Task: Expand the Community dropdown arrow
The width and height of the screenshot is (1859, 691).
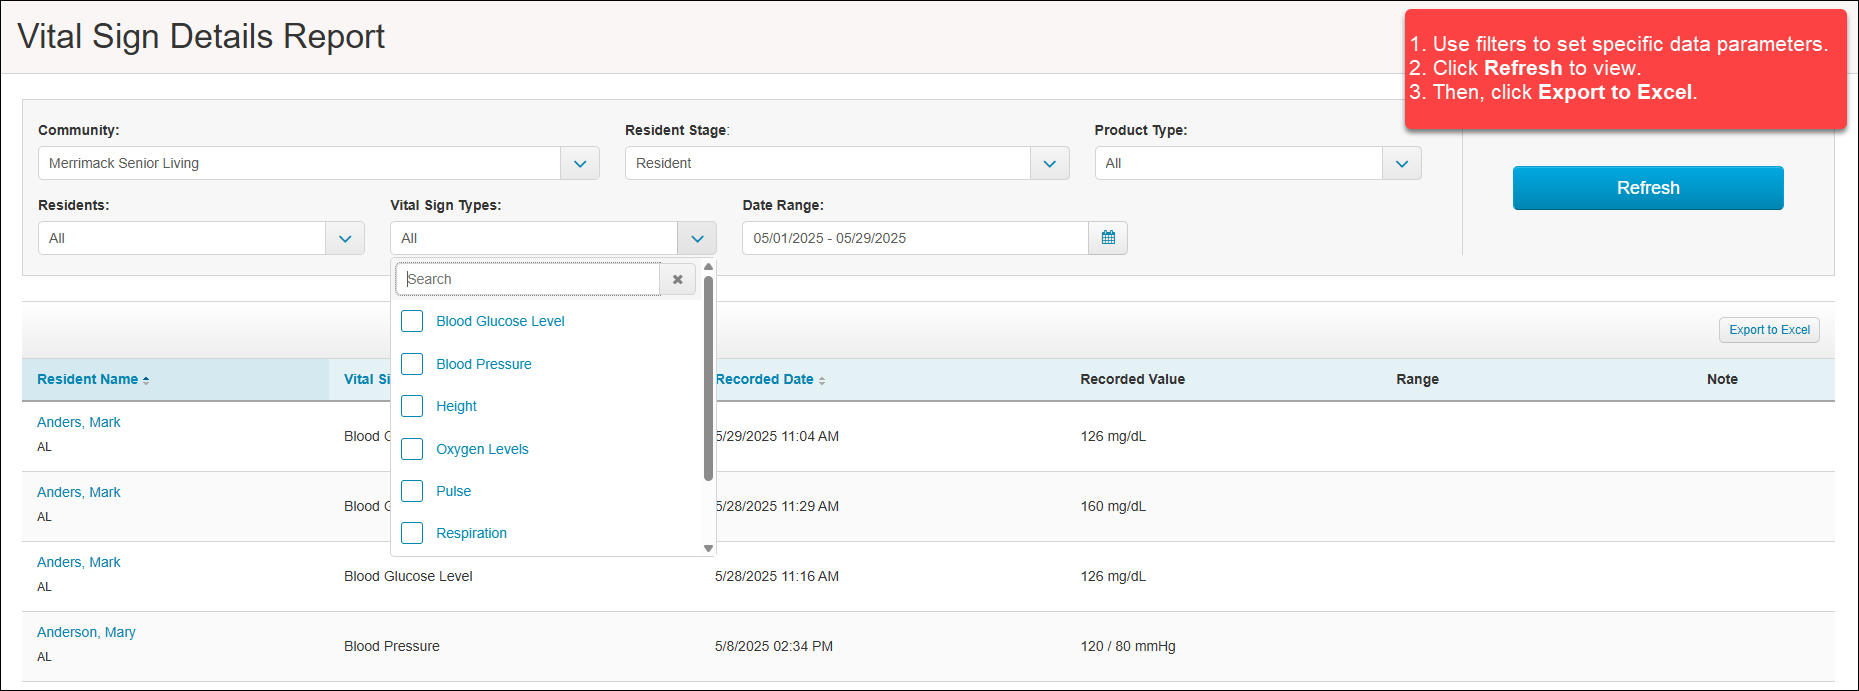Action: pos(580,163)
